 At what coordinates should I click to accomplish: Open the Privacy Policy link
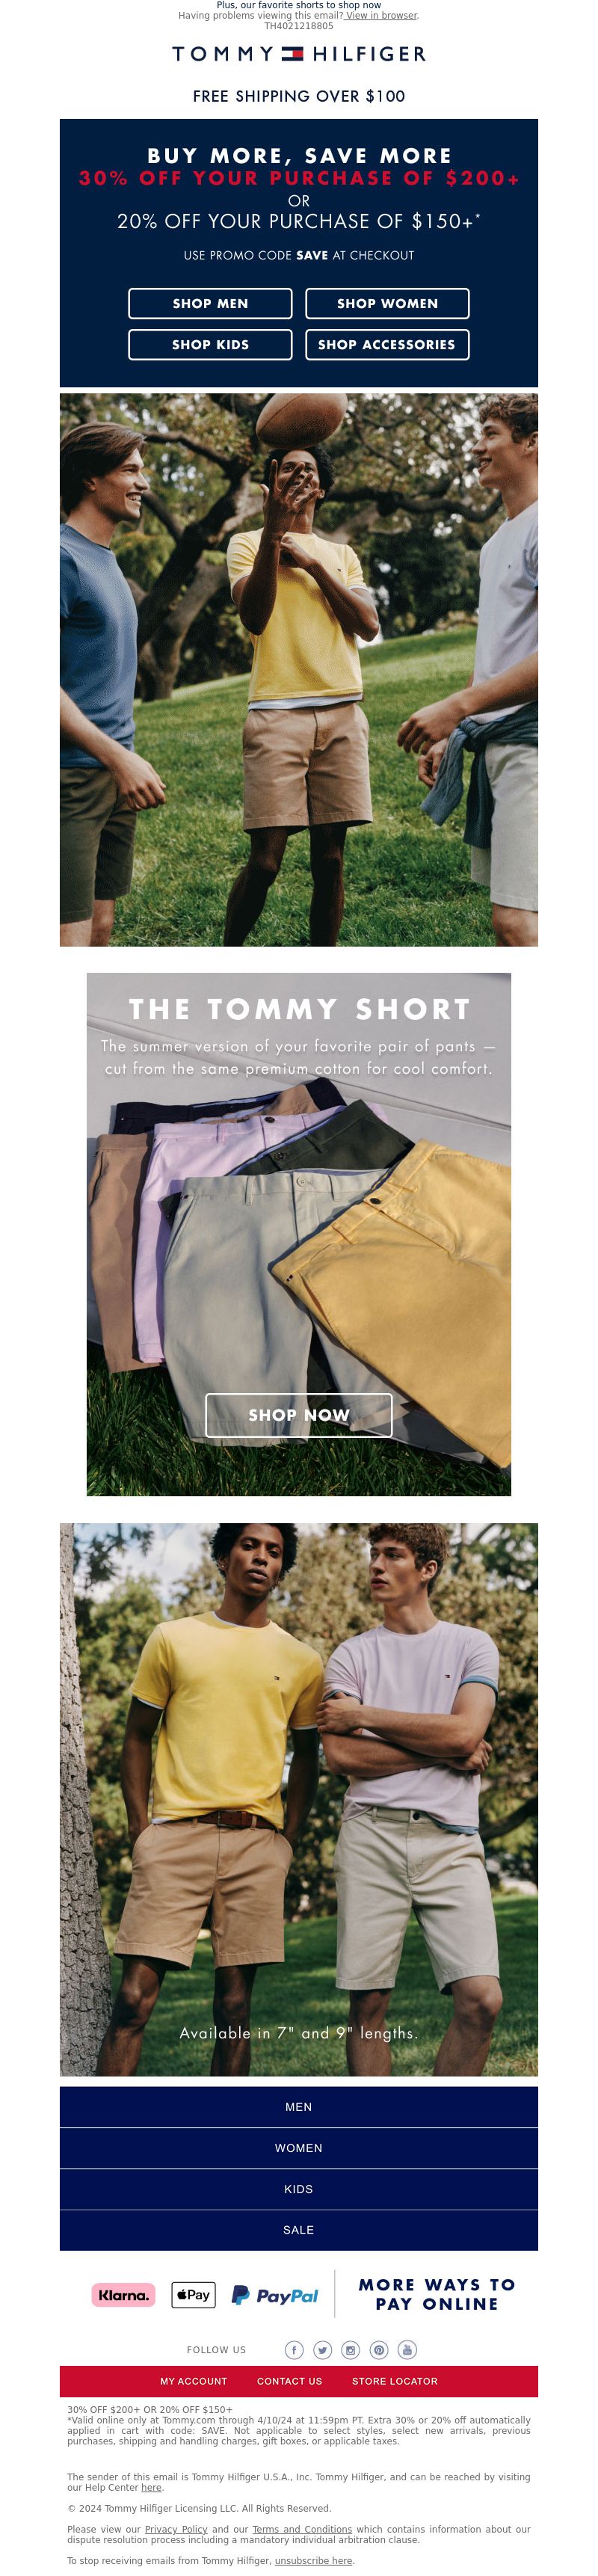tap(176, 2529)
